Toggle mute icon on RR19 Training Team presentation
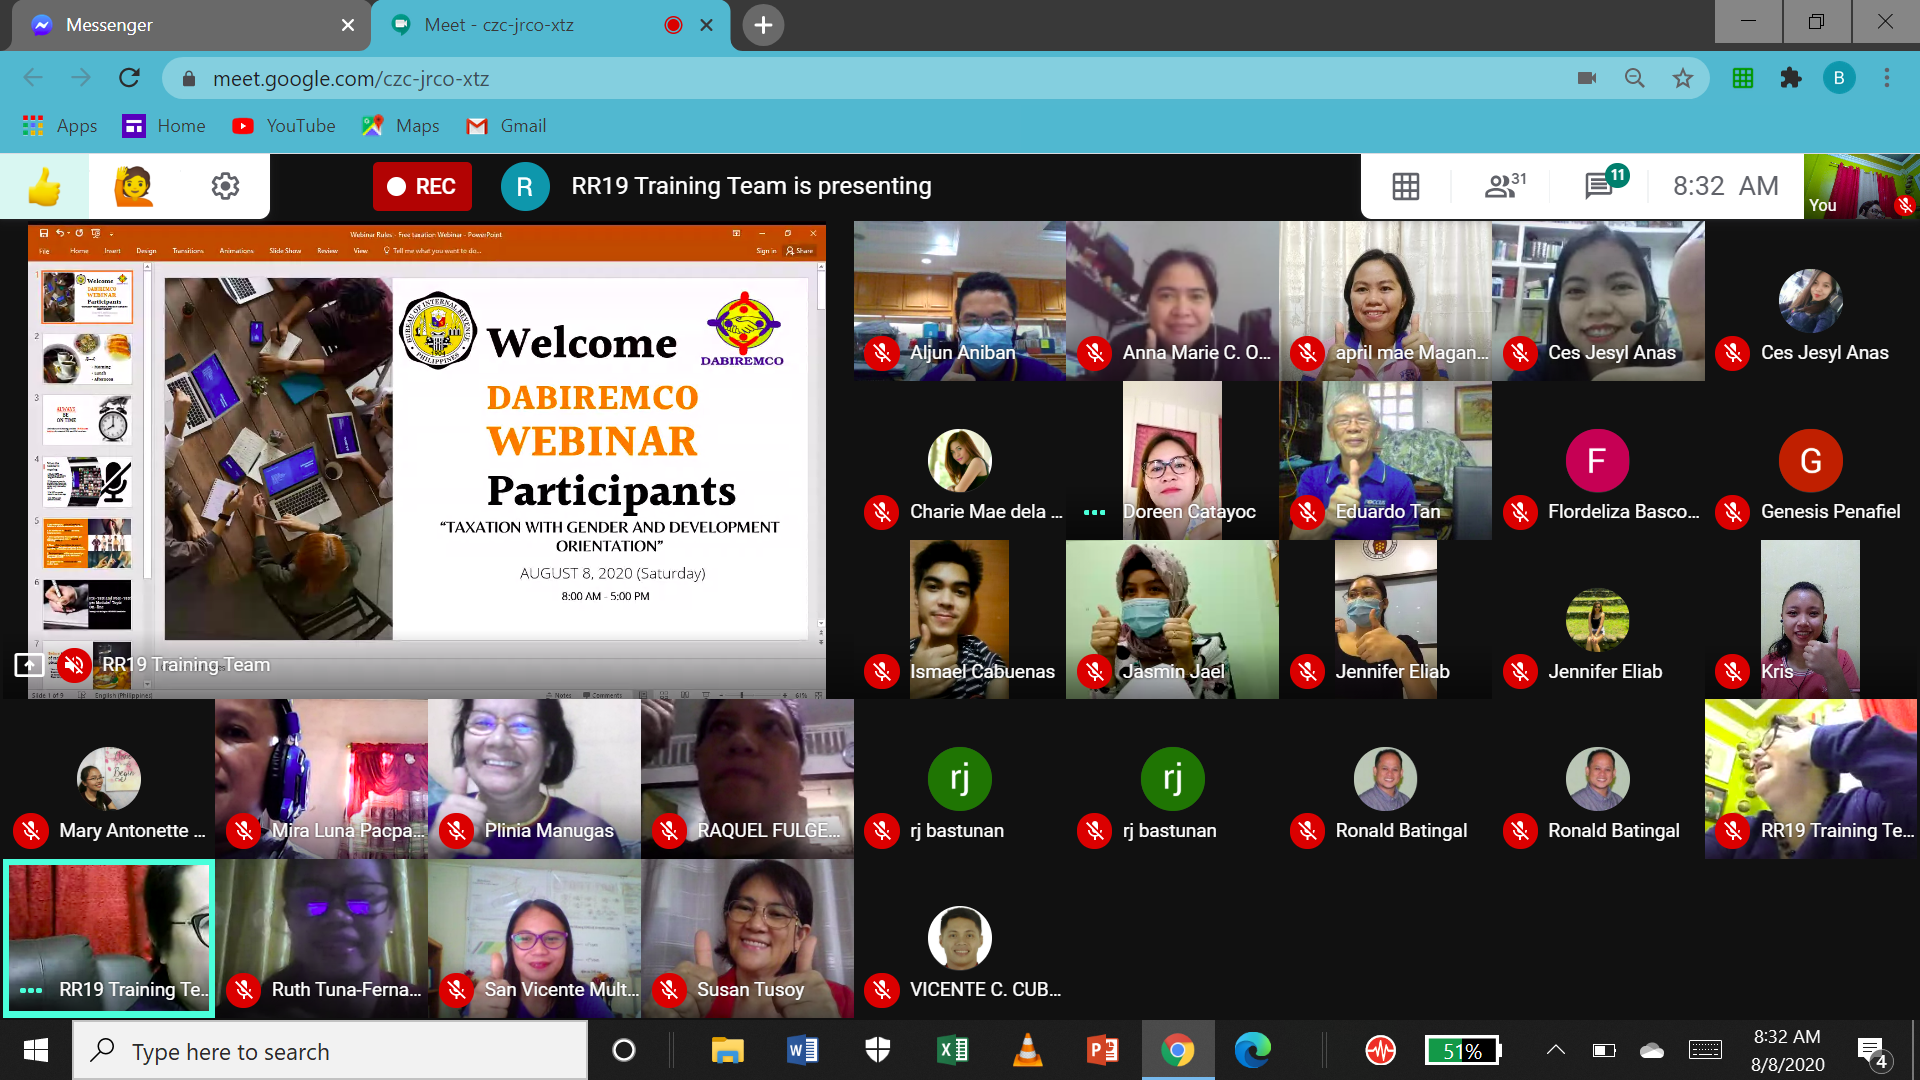The image size is (1920, 1080). coord(74,664)
